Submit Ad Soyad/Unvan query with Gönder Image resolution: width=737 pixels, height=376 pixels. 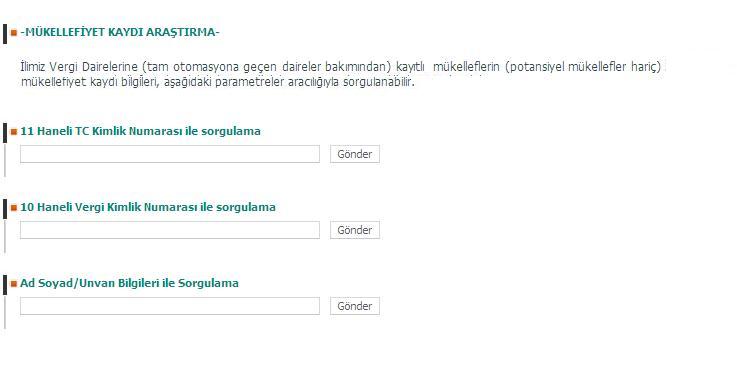tap(355, 306)
